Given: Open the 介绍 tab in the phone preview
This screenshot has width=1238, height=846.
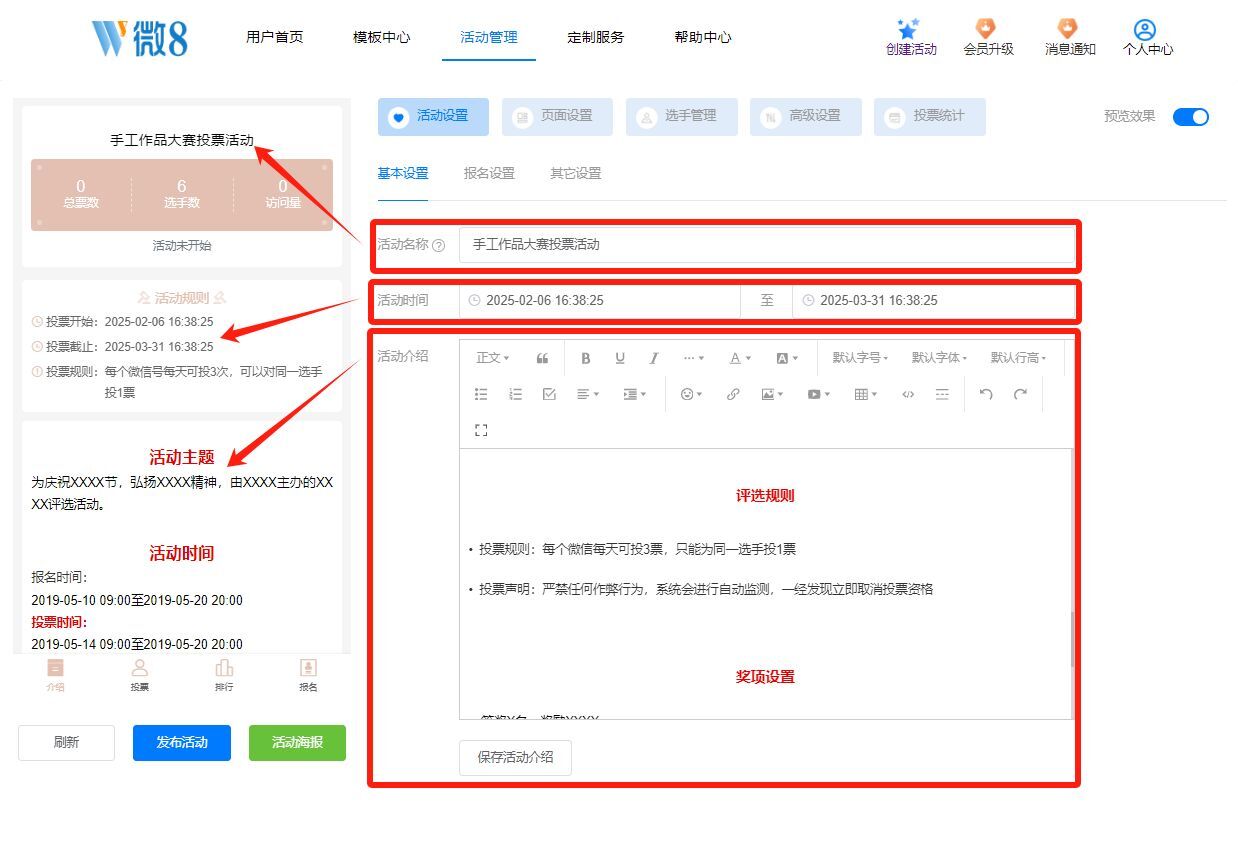Looking at the screenshot, I should (x=55, y=675).
